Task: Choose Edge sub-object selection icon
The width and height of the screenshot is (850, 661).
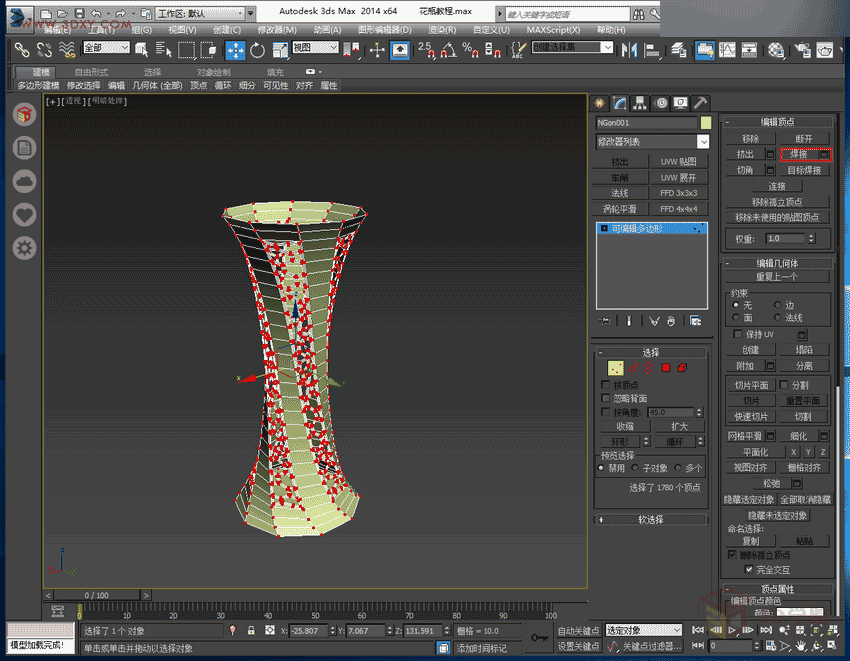Action: (633, 368)
